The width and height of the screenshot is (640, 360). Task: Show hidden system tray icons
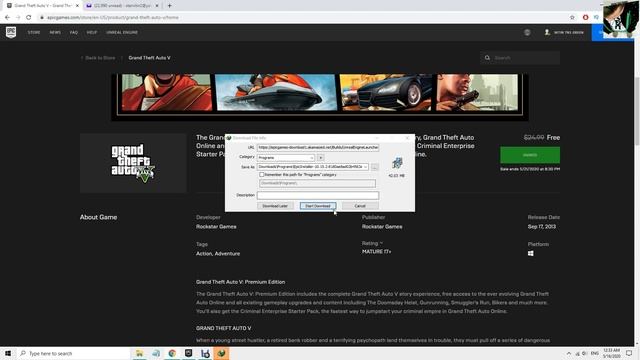pos(569,353)
